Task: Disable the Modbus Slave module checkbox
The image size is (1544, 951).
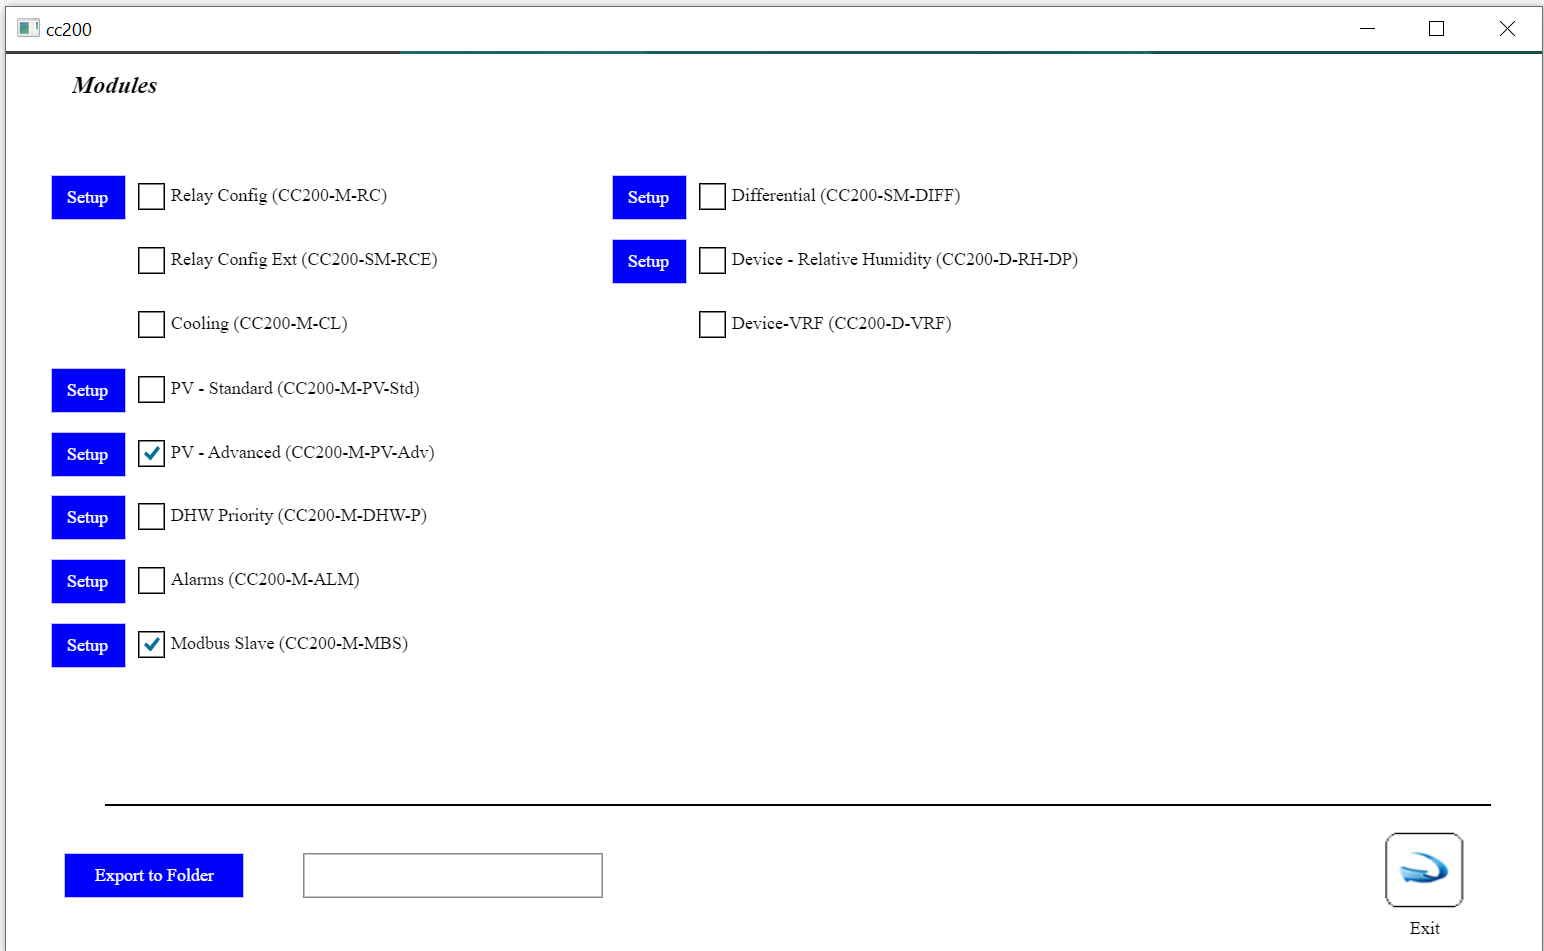Action: tap(151, 645)
